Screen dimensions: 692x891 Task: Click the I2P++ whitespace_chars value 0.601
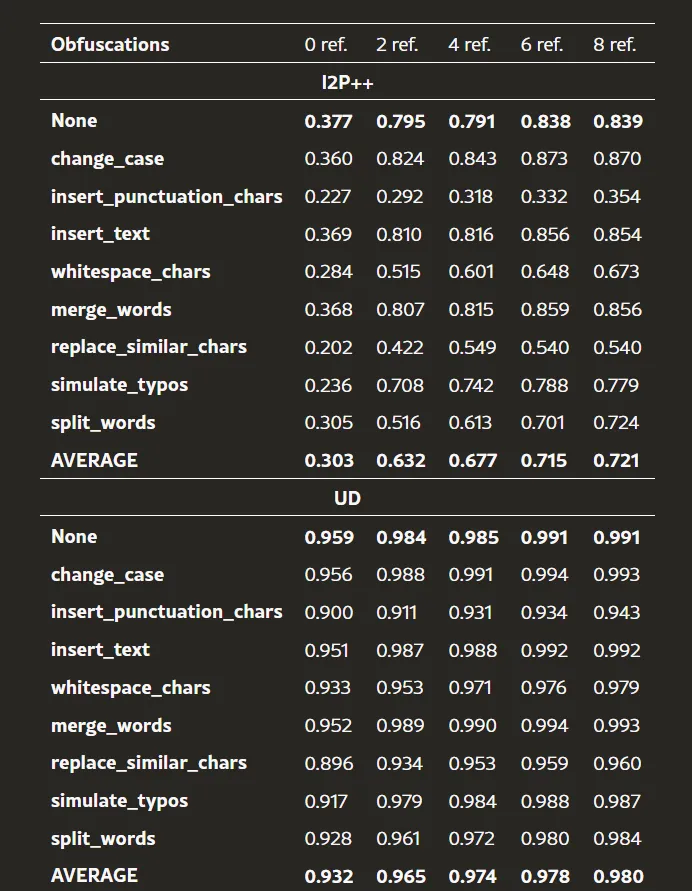[x=471, y=272]
